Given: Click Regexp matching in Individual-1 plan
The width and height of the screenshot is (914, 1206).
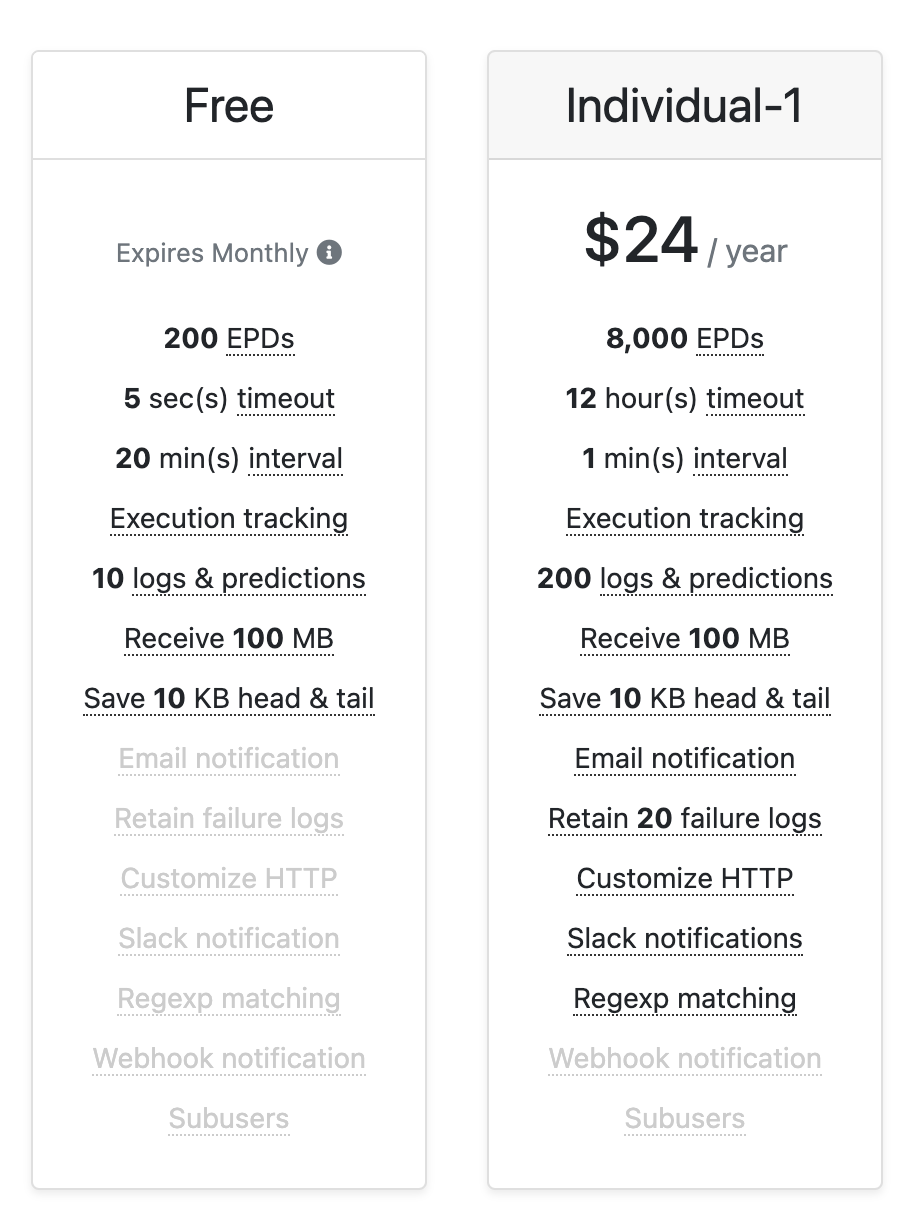Looking at the screenshot, I should click(x=685, y=999).
